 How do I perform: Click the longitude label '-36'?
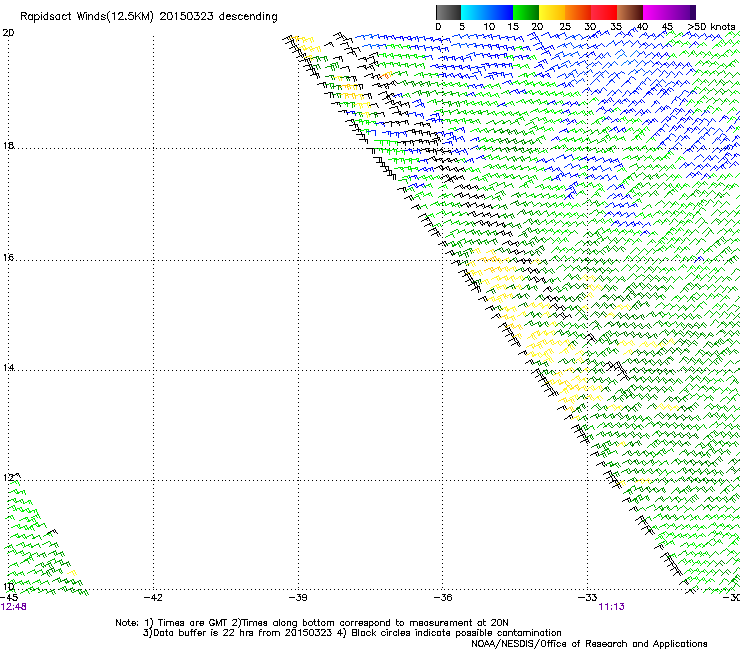point(443,597)
